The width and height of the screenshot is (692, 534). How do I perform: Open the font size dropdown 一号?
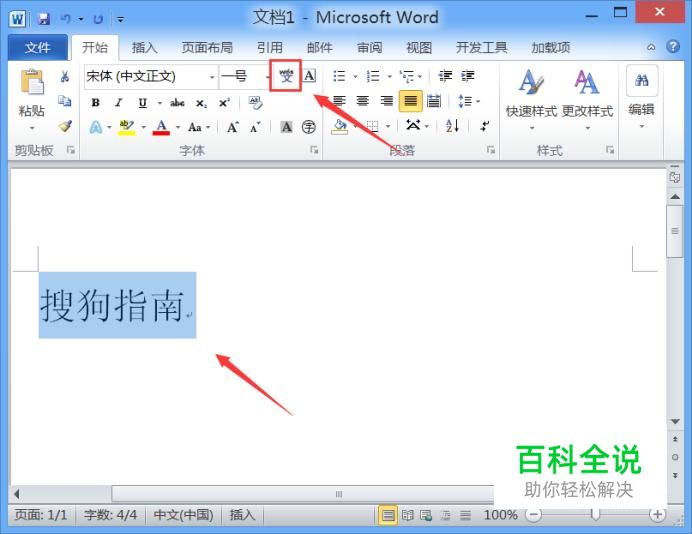267,77
